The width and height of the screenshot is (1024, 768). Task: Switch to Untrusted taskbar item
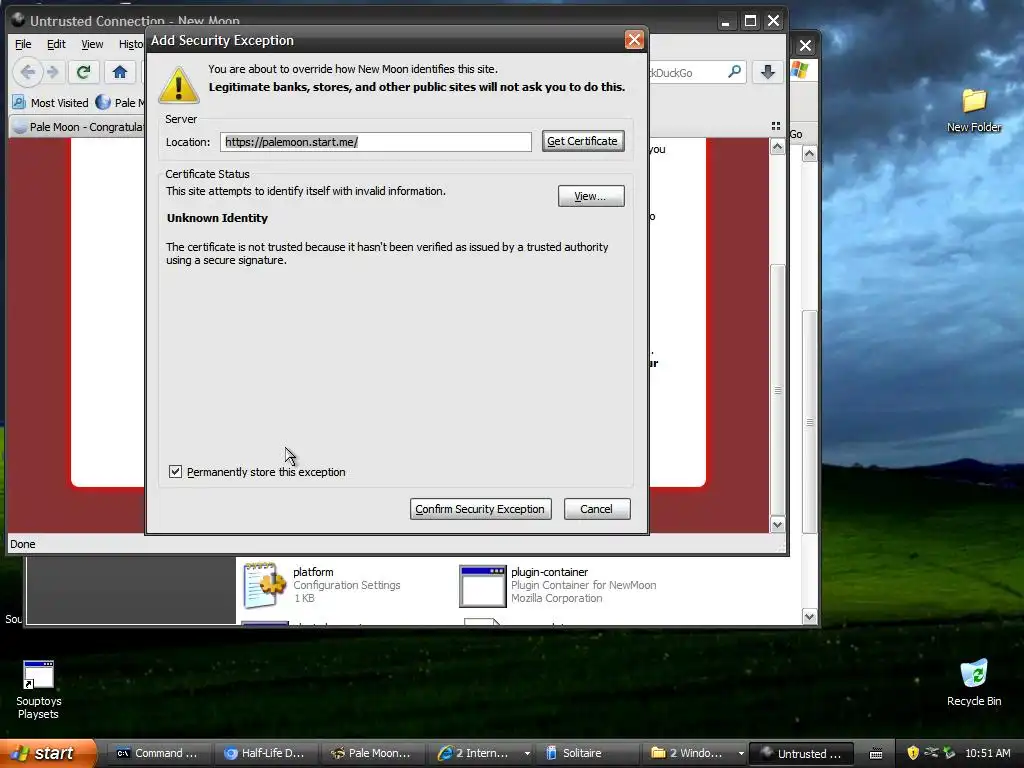(x=802, y=753)
